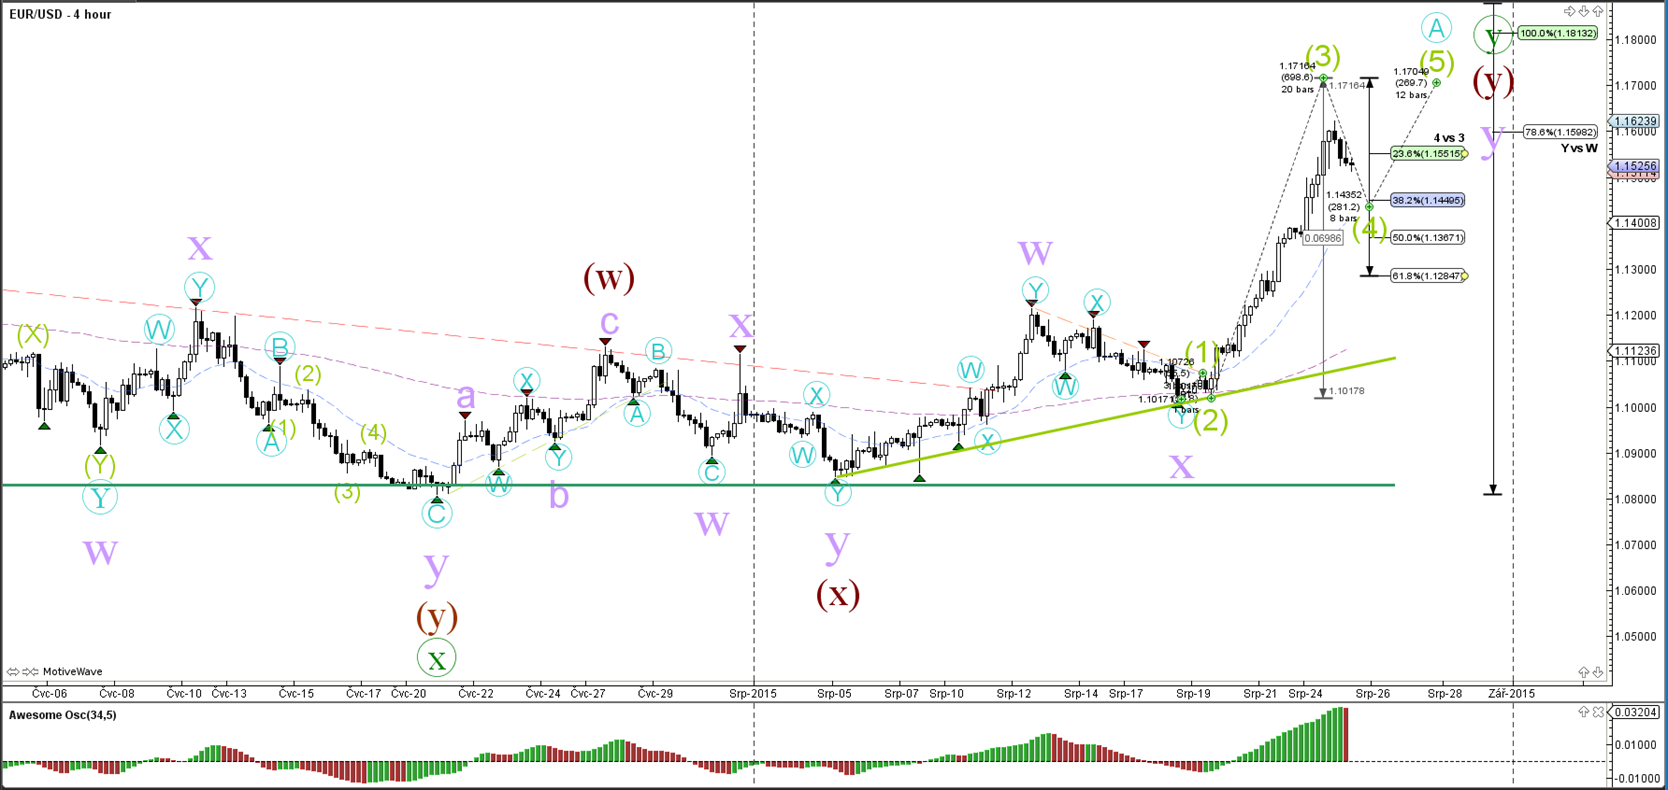This screenshot has width=1668, height=790.
Task: Select the purple c wave label
Action: [x=609, y=323]
